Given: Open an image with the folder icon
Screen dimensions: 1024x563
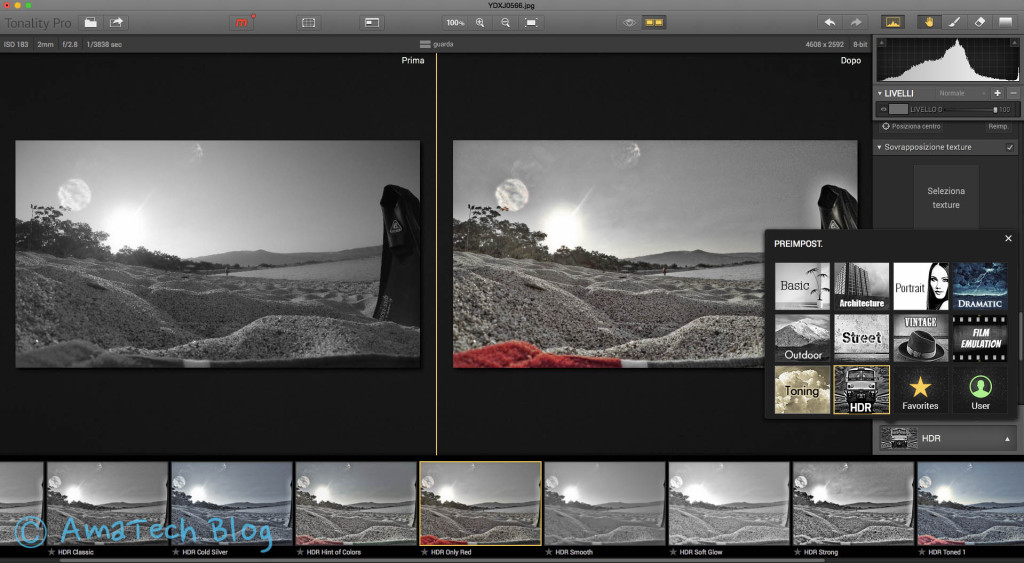Looking at the screenshot, I should 91,22.
